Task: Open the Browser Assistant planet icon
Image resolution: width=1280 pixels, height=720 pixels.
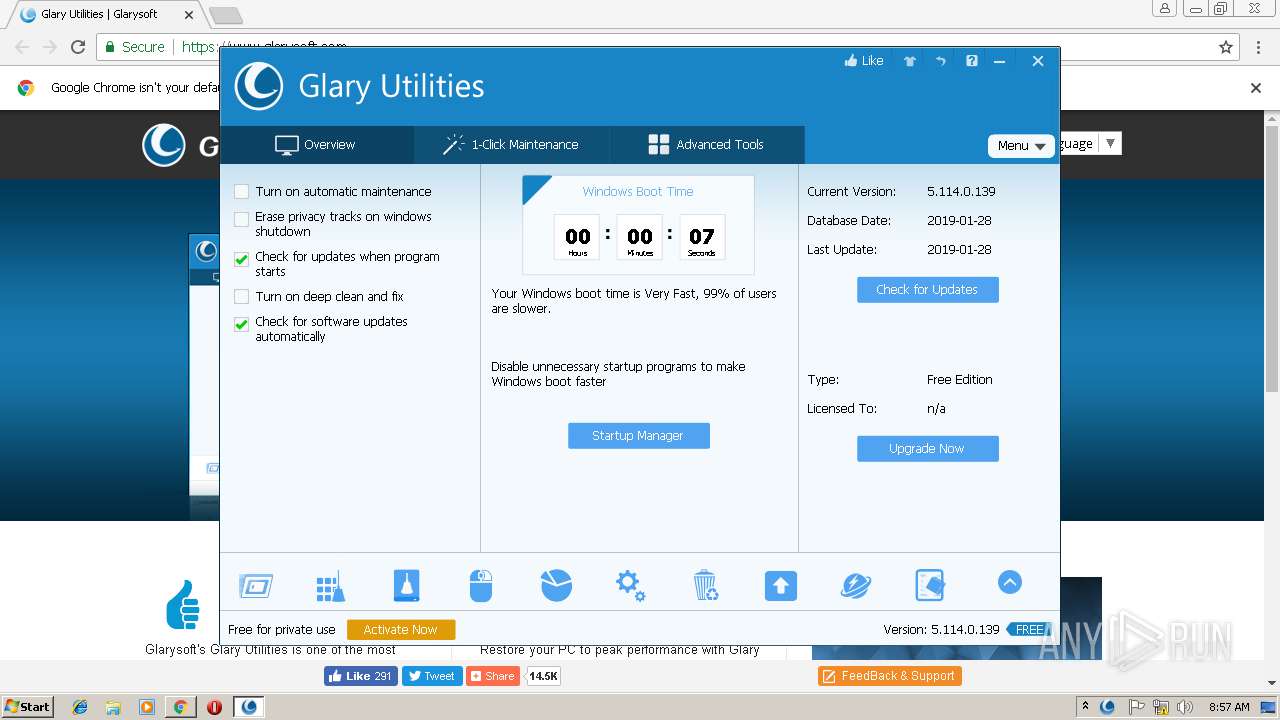Action: coord(855,586)
